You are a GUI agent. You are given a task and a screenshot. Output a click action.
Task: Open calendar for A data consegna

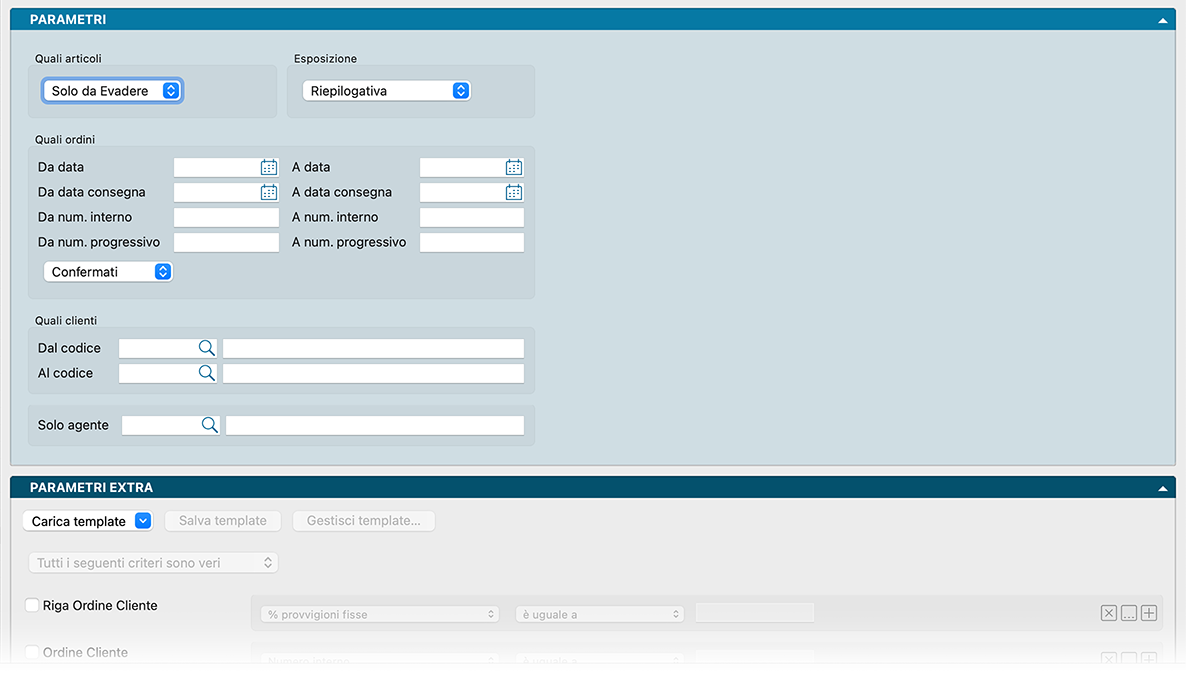514,193
